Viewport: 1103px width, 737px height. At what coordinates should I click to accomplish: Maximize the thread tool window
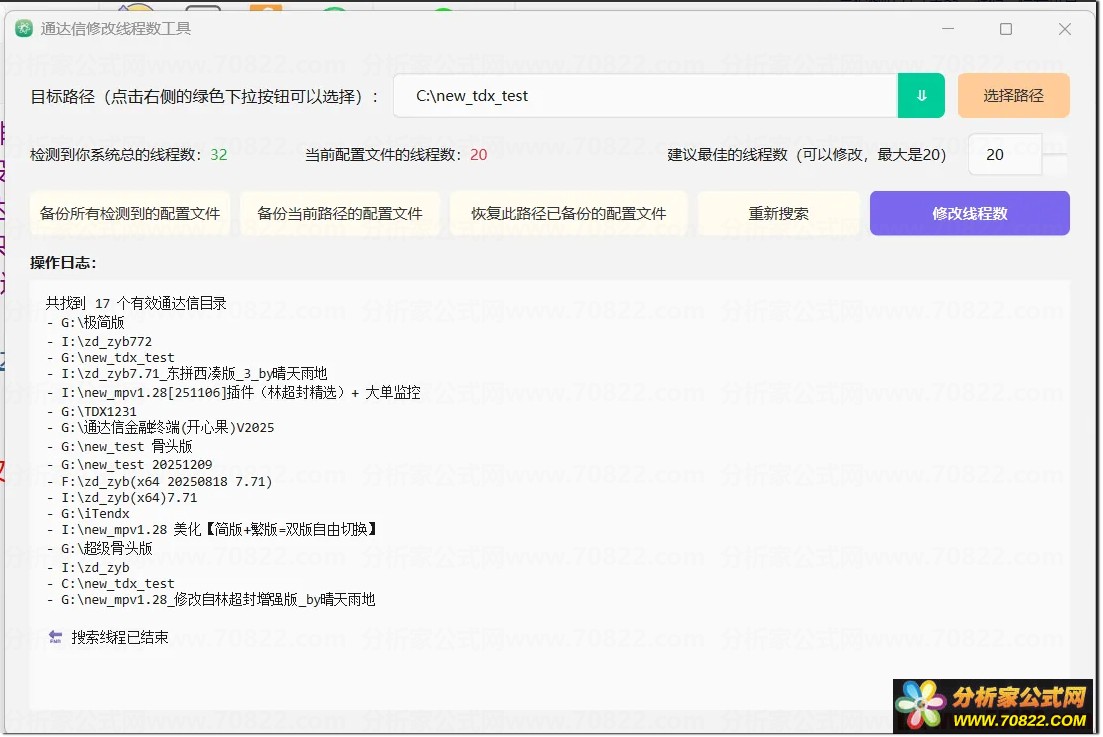click(x=1005, y=29)
